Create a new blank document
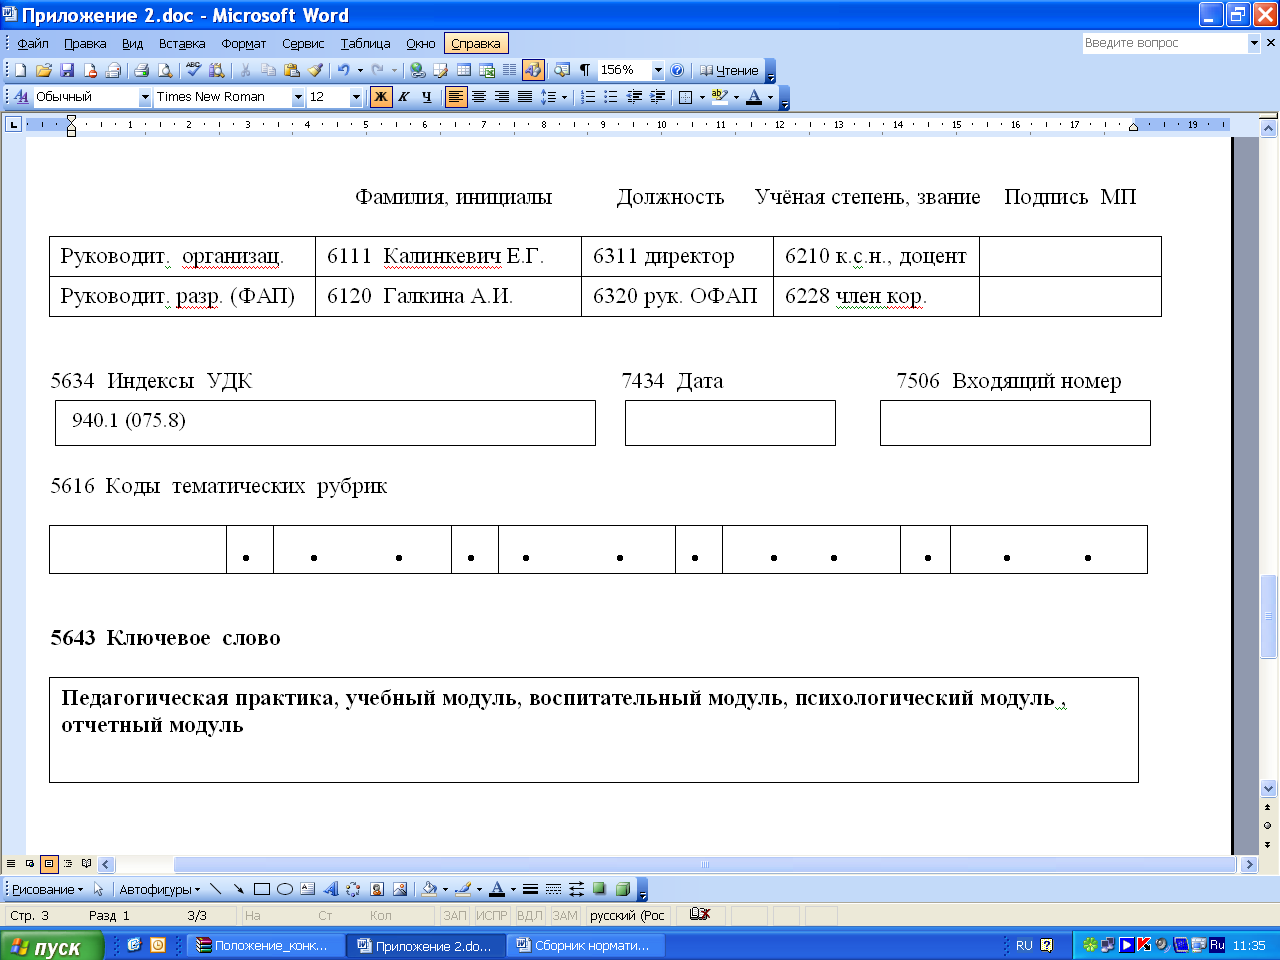The width and height of the screenshot is (1280, 960). [x=20, y=70]
